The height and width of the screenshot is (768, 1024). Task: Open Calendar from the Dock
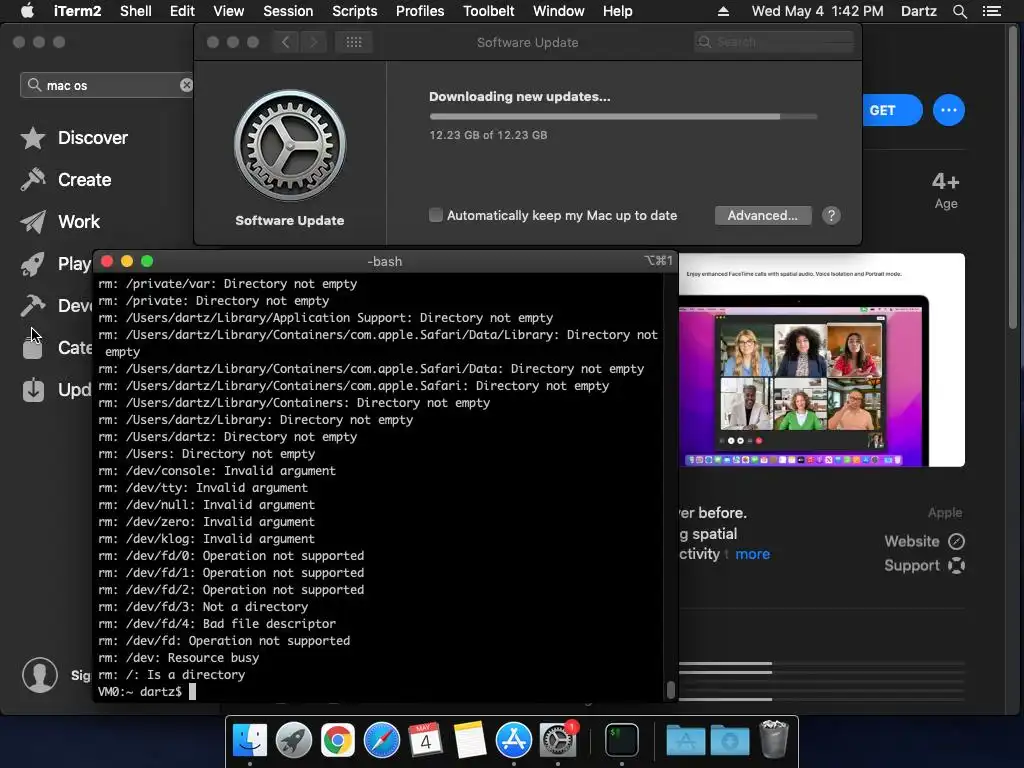click(x=425, y=740)
